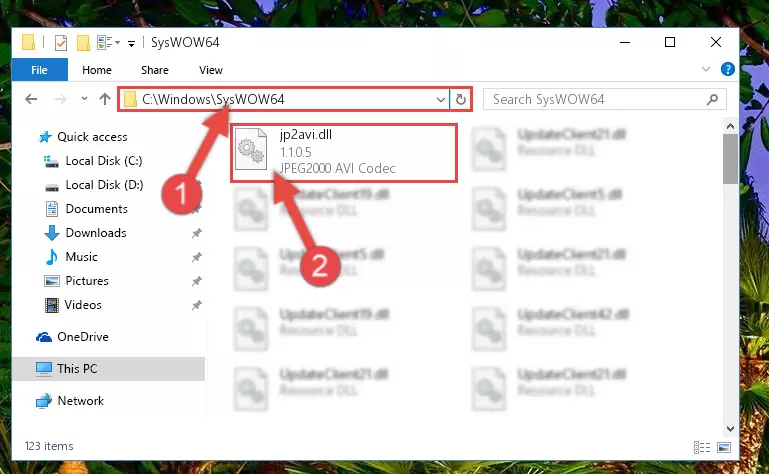Open the Pictures folder shortcut

tap(87, 281)
